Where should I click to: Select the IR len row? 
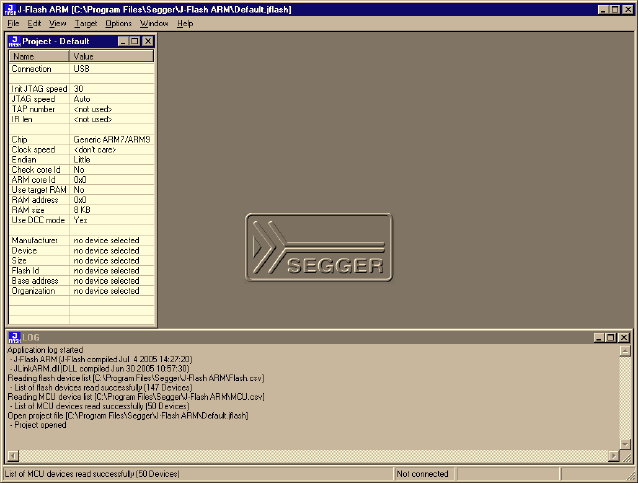(x=82, y=119)
